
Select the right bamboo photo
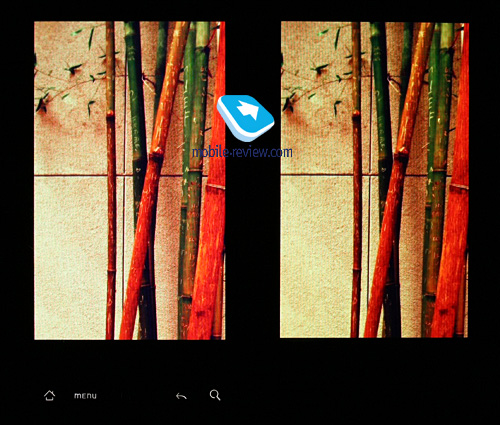[x=374, y=180]
